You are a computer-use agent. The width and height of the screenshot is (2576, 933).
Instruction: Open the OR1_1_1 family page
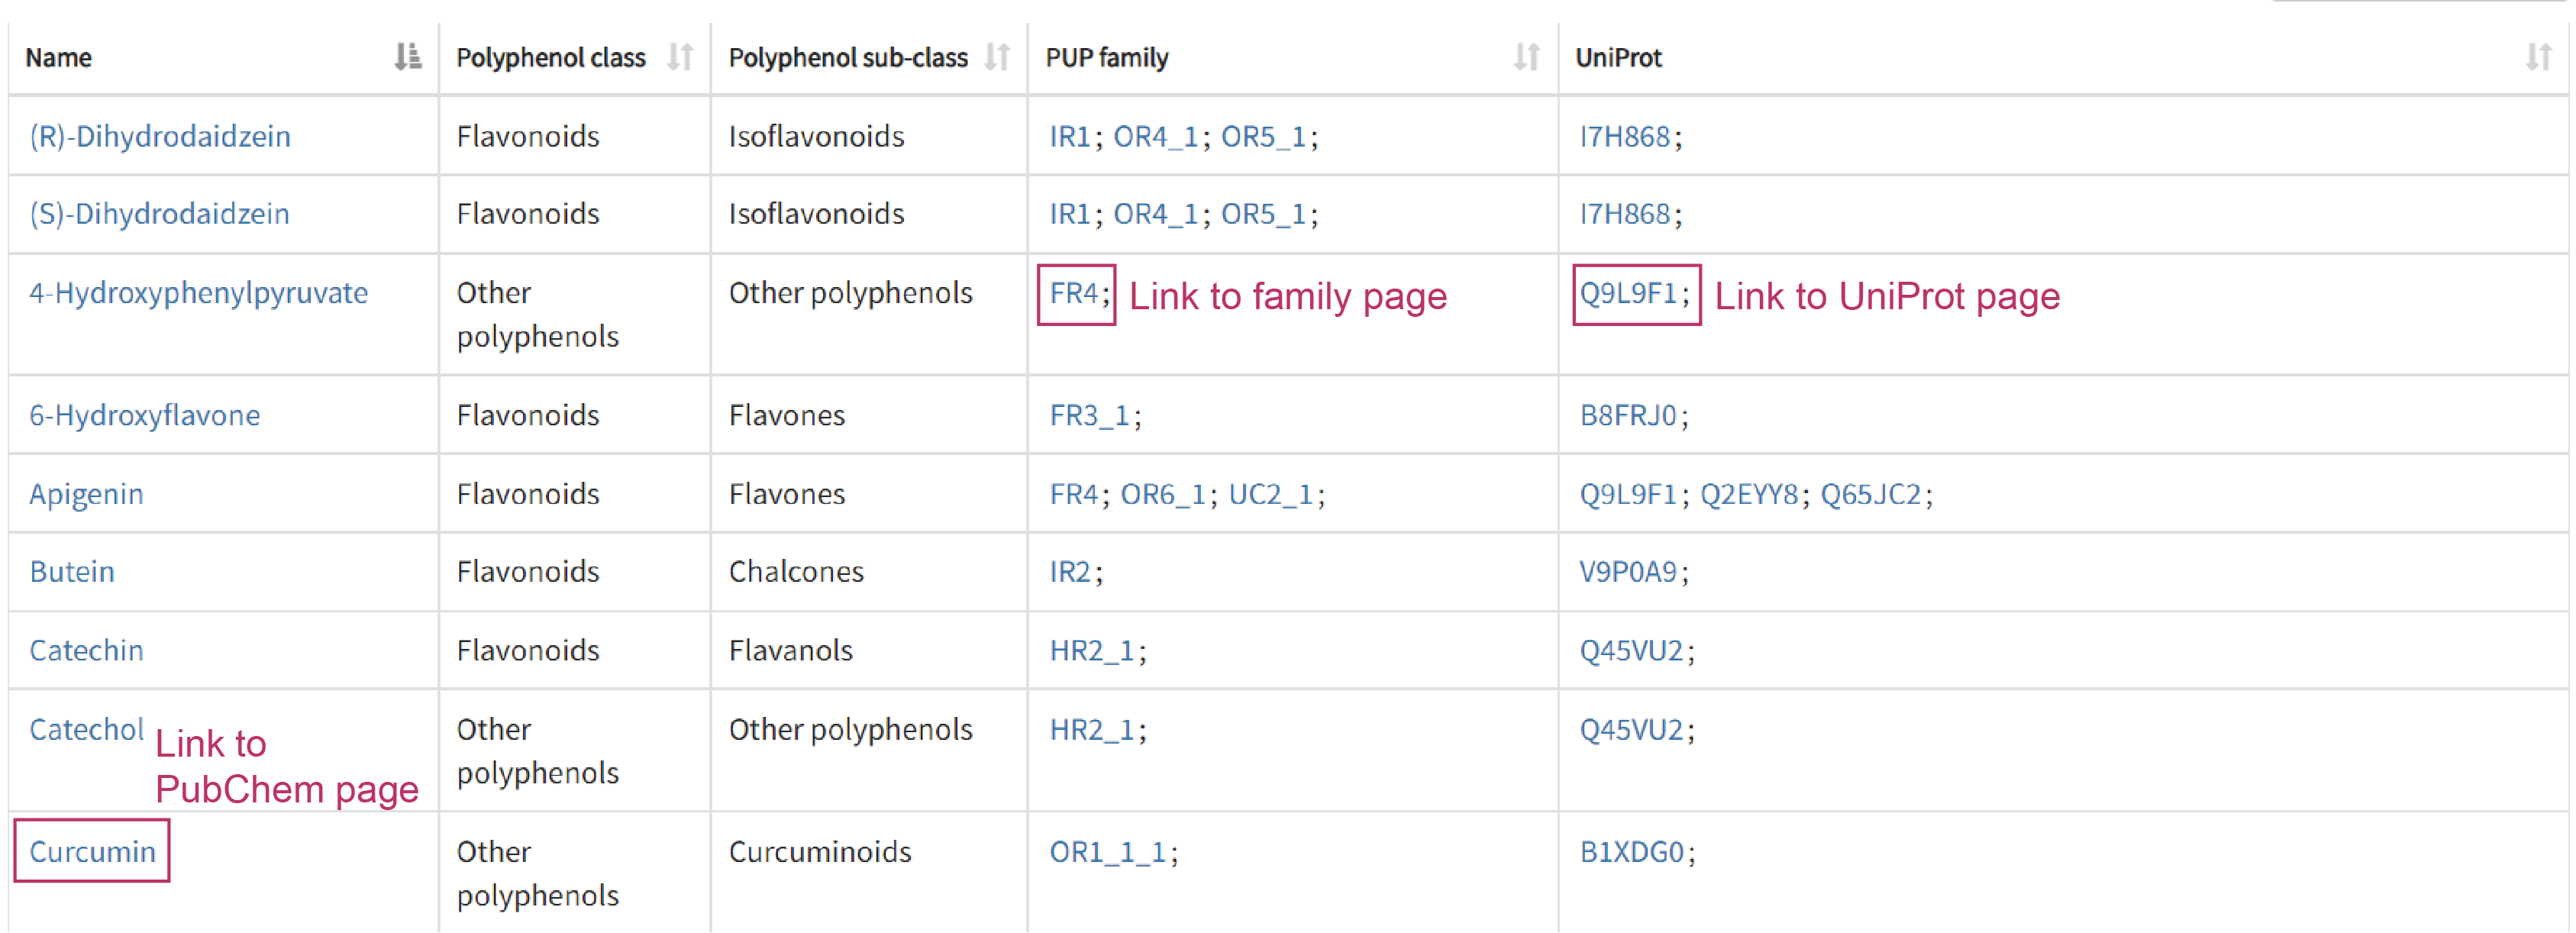click(x=1107, y=852)
